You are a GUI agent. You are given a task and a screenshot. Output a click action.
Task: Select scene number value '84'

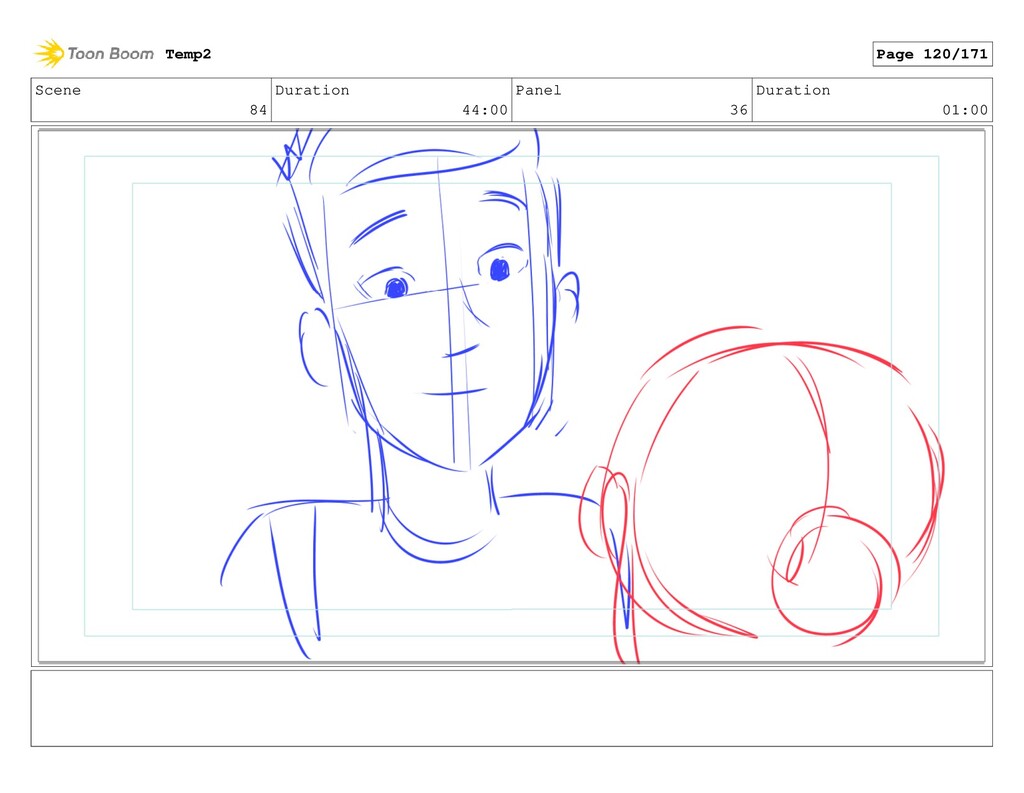(259, 110)
